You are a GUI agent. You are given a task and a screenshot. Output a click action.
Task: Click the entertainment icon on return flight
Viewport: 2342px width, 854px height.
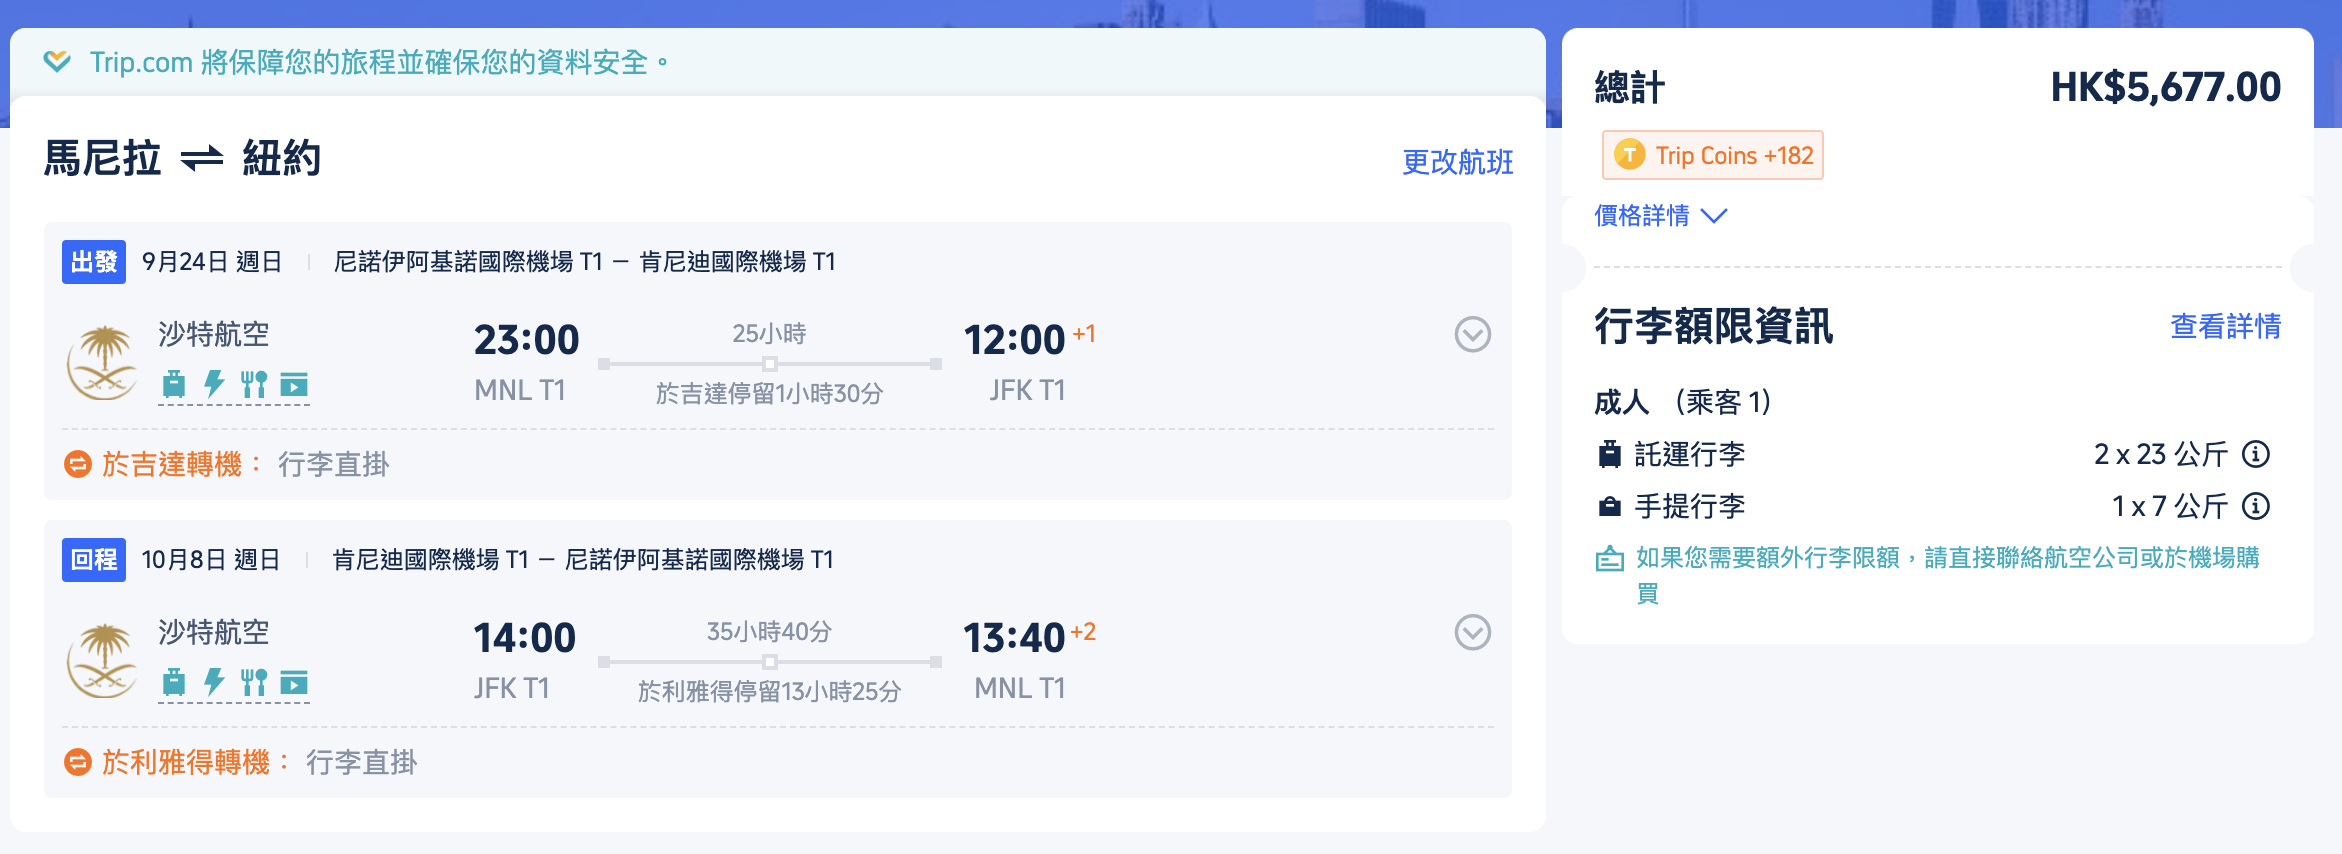(294, 682)
